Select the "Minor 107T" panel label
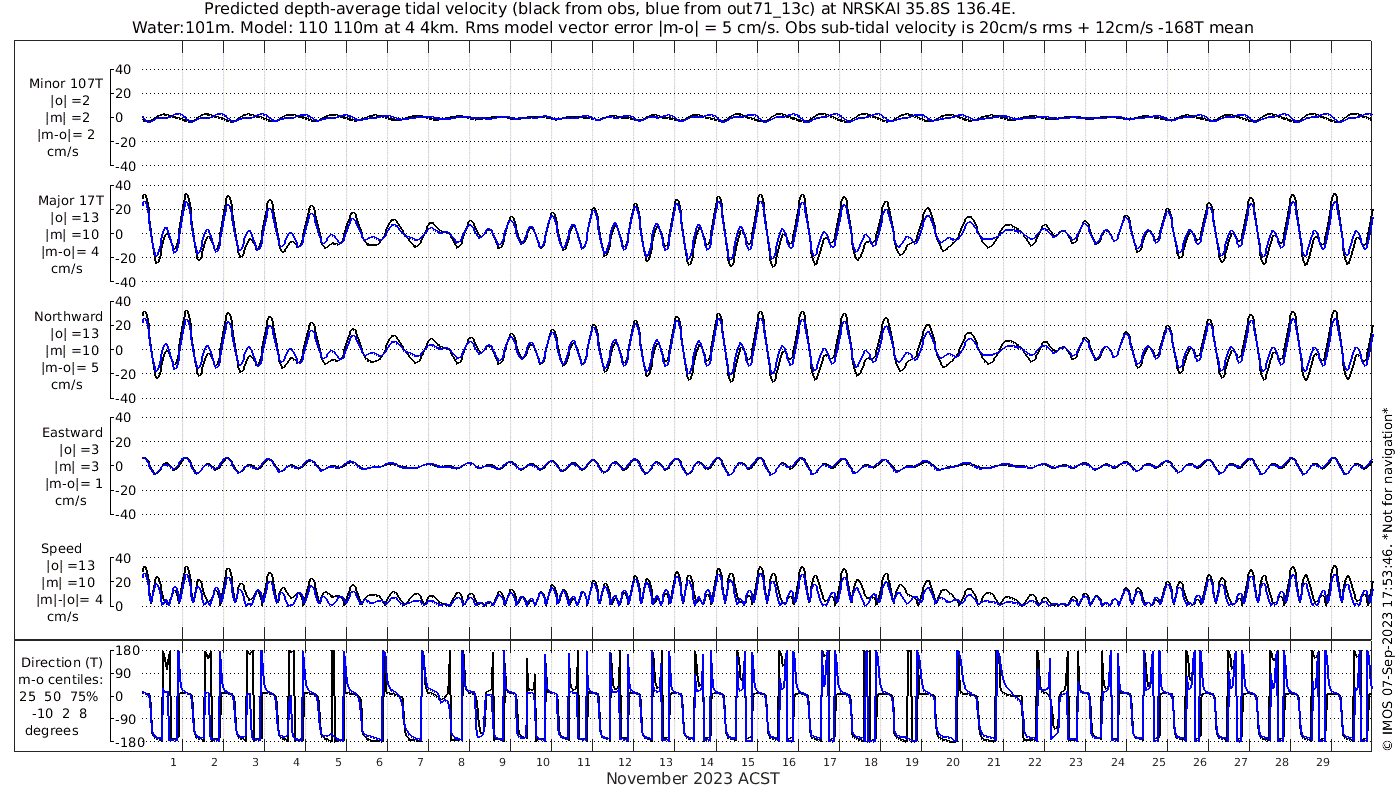 [66, 84]
